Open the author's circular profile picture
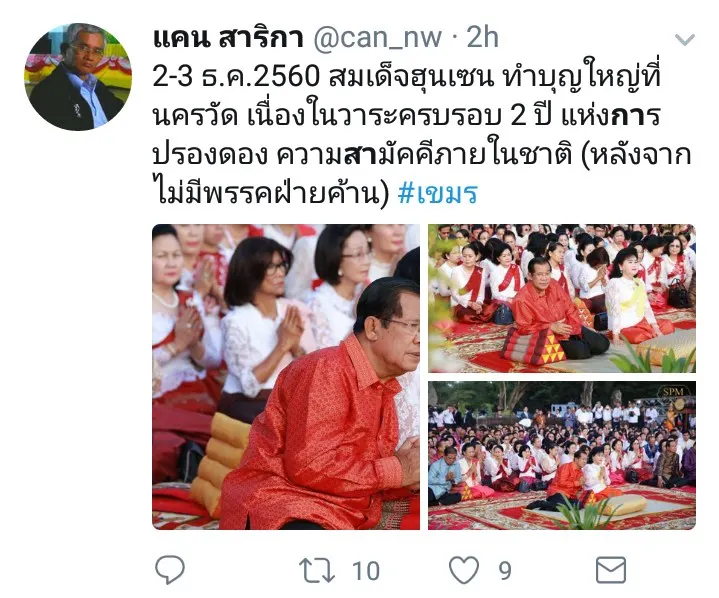 pyautogui.click(x=77, y=77)
